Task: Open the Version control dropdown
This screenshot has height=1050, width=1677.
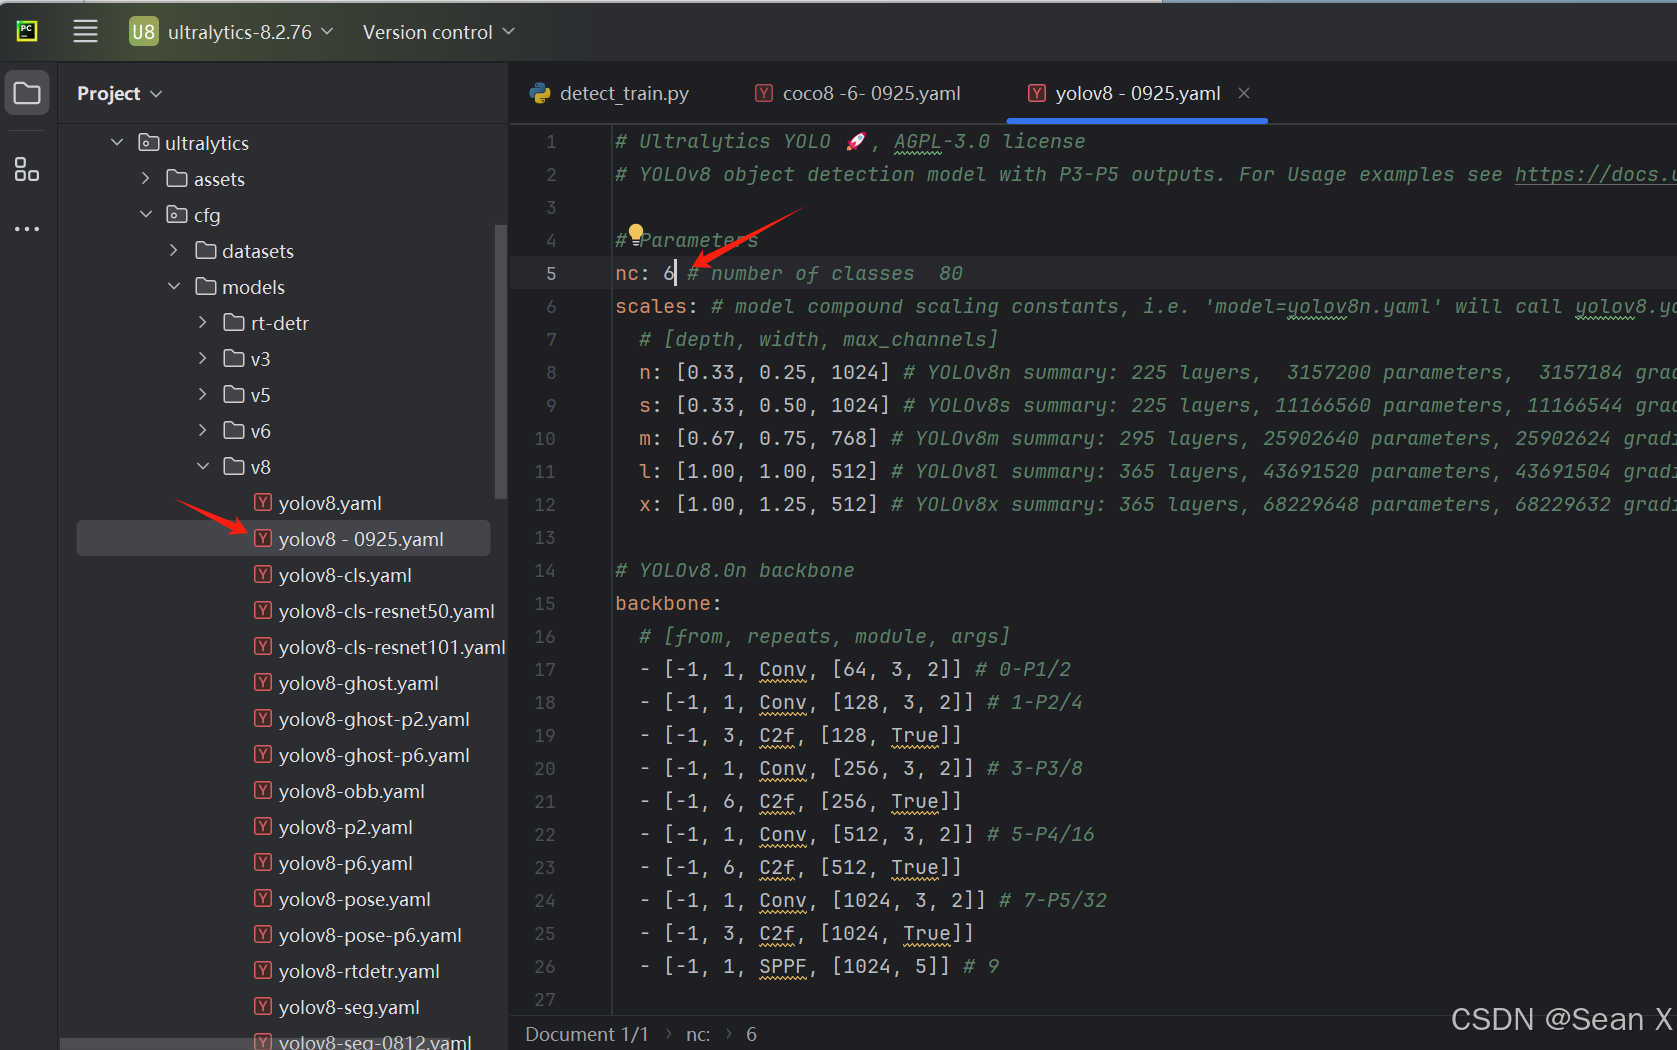Action: pyautogui.click(x=439, y=32)
